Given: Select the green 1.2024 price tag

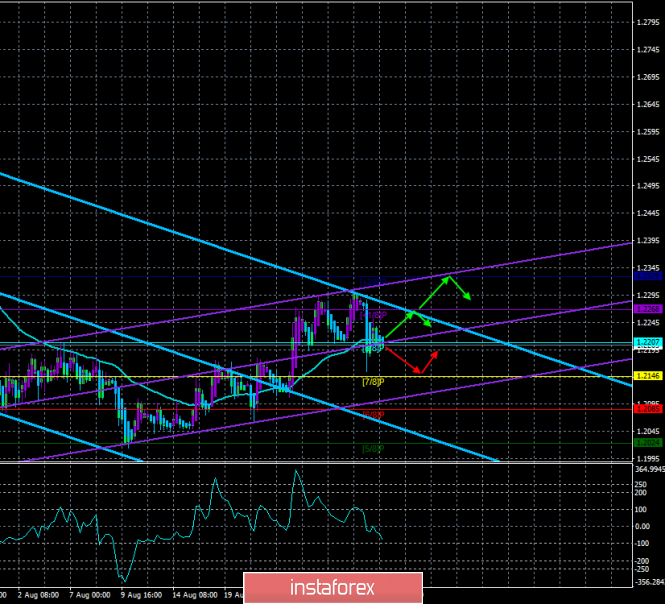Looking at the screenshot, I should tap(647, 441).
